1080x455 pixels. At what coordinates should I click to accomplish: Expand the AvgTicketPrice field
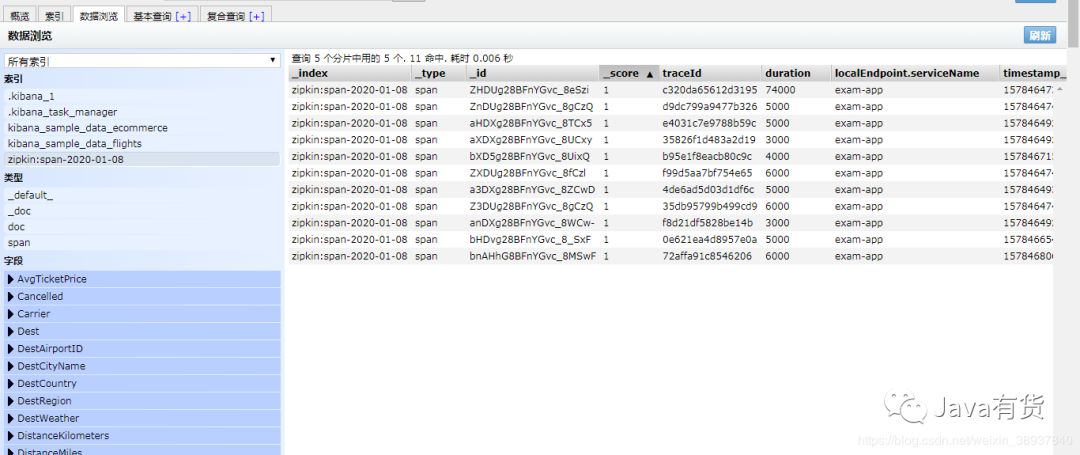[x=143, y=279]
